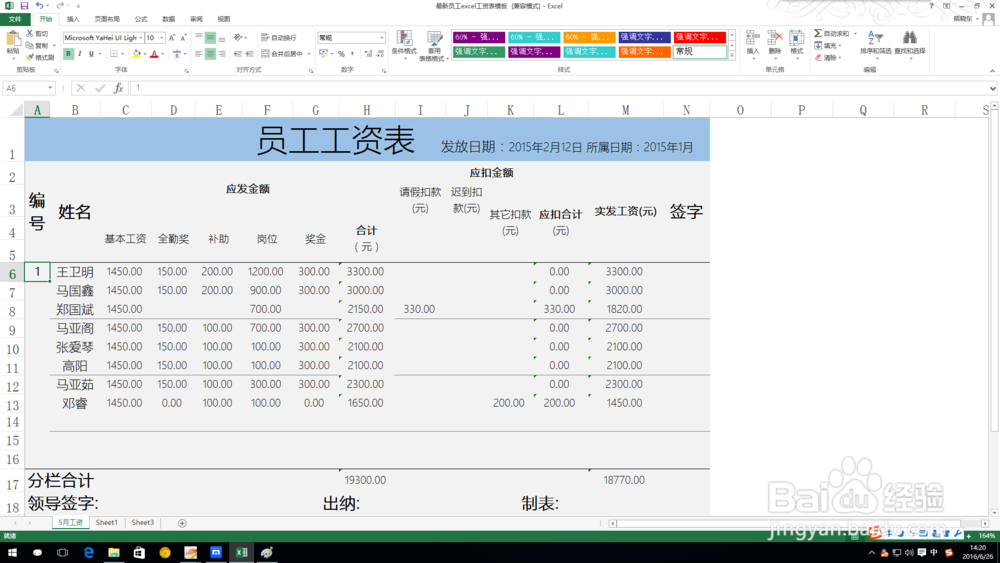This screenshot has width=1000, height=563.
Task: Open the File (文件) tab
Action: pyautogui.click(x=15, y=19)
